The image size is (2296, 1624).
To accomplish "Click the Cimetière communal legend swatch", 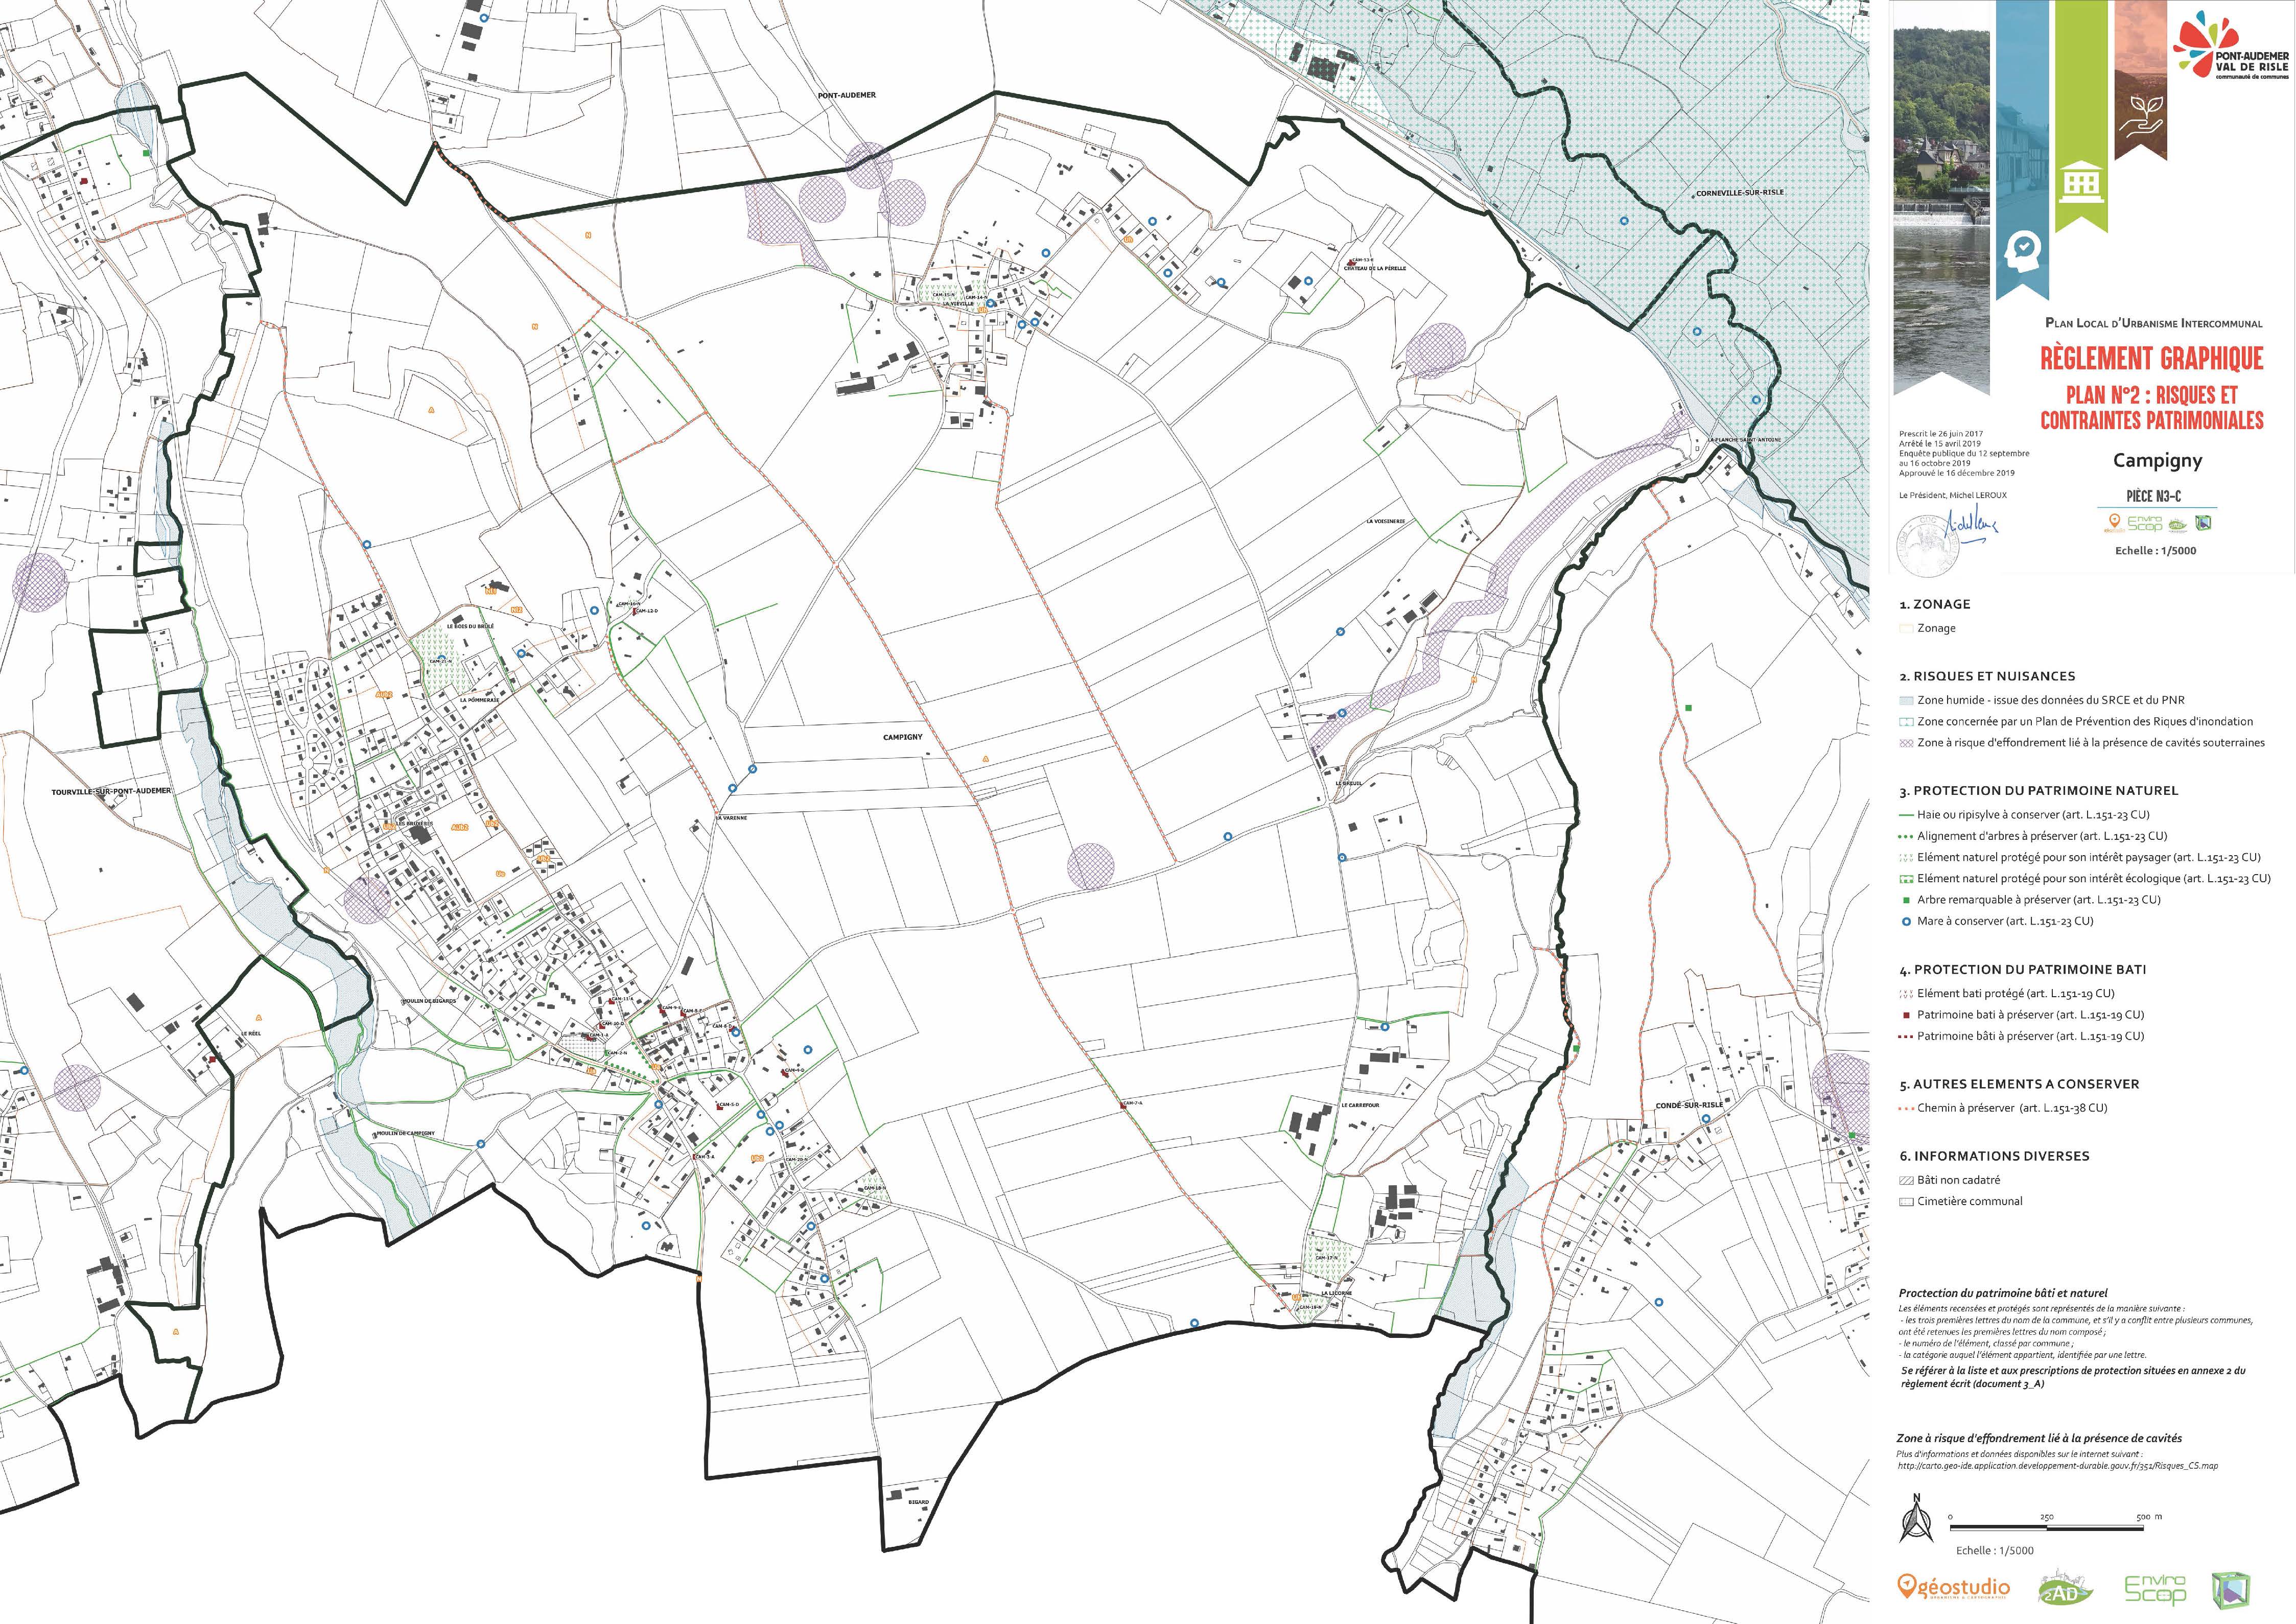I will 1906,1202.
